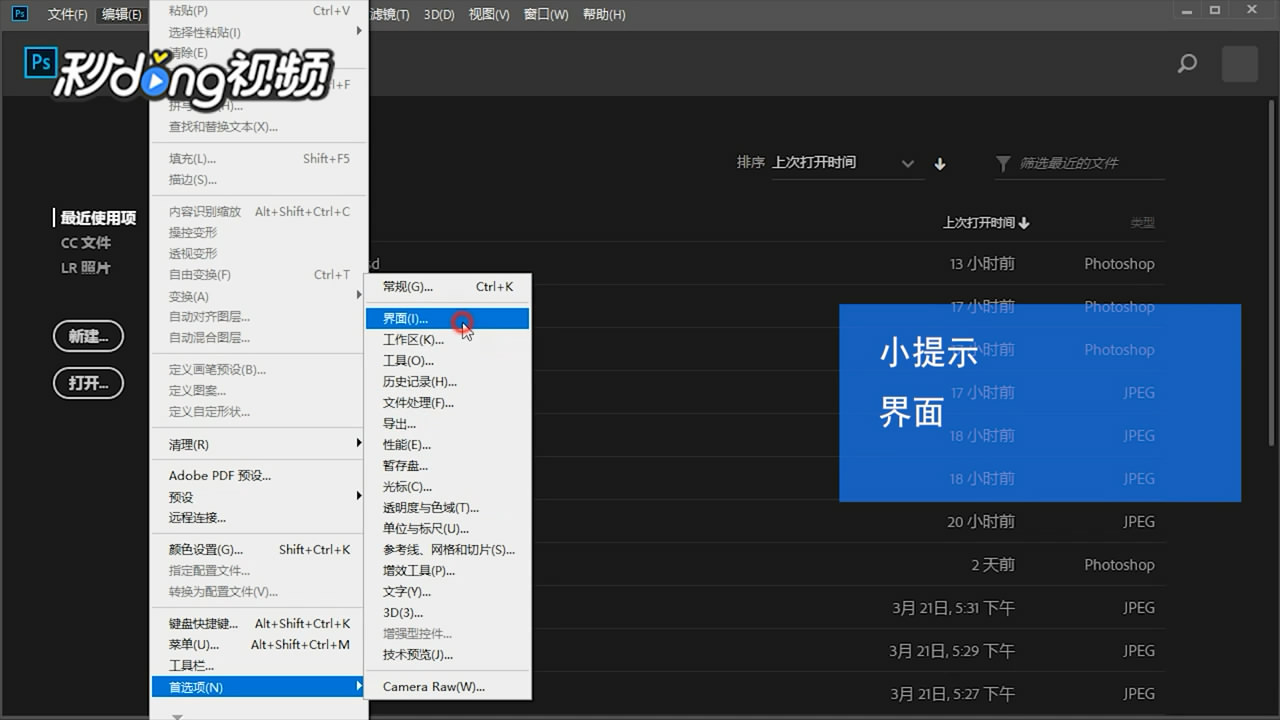Screen dimensions: 1280x720
Task: Expand the 预设 submenu
Action: coord(260,497)
